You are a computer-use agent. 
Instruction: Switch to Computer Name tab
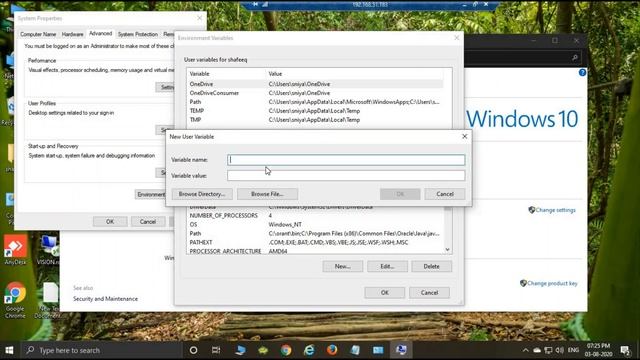pos(38,34)
